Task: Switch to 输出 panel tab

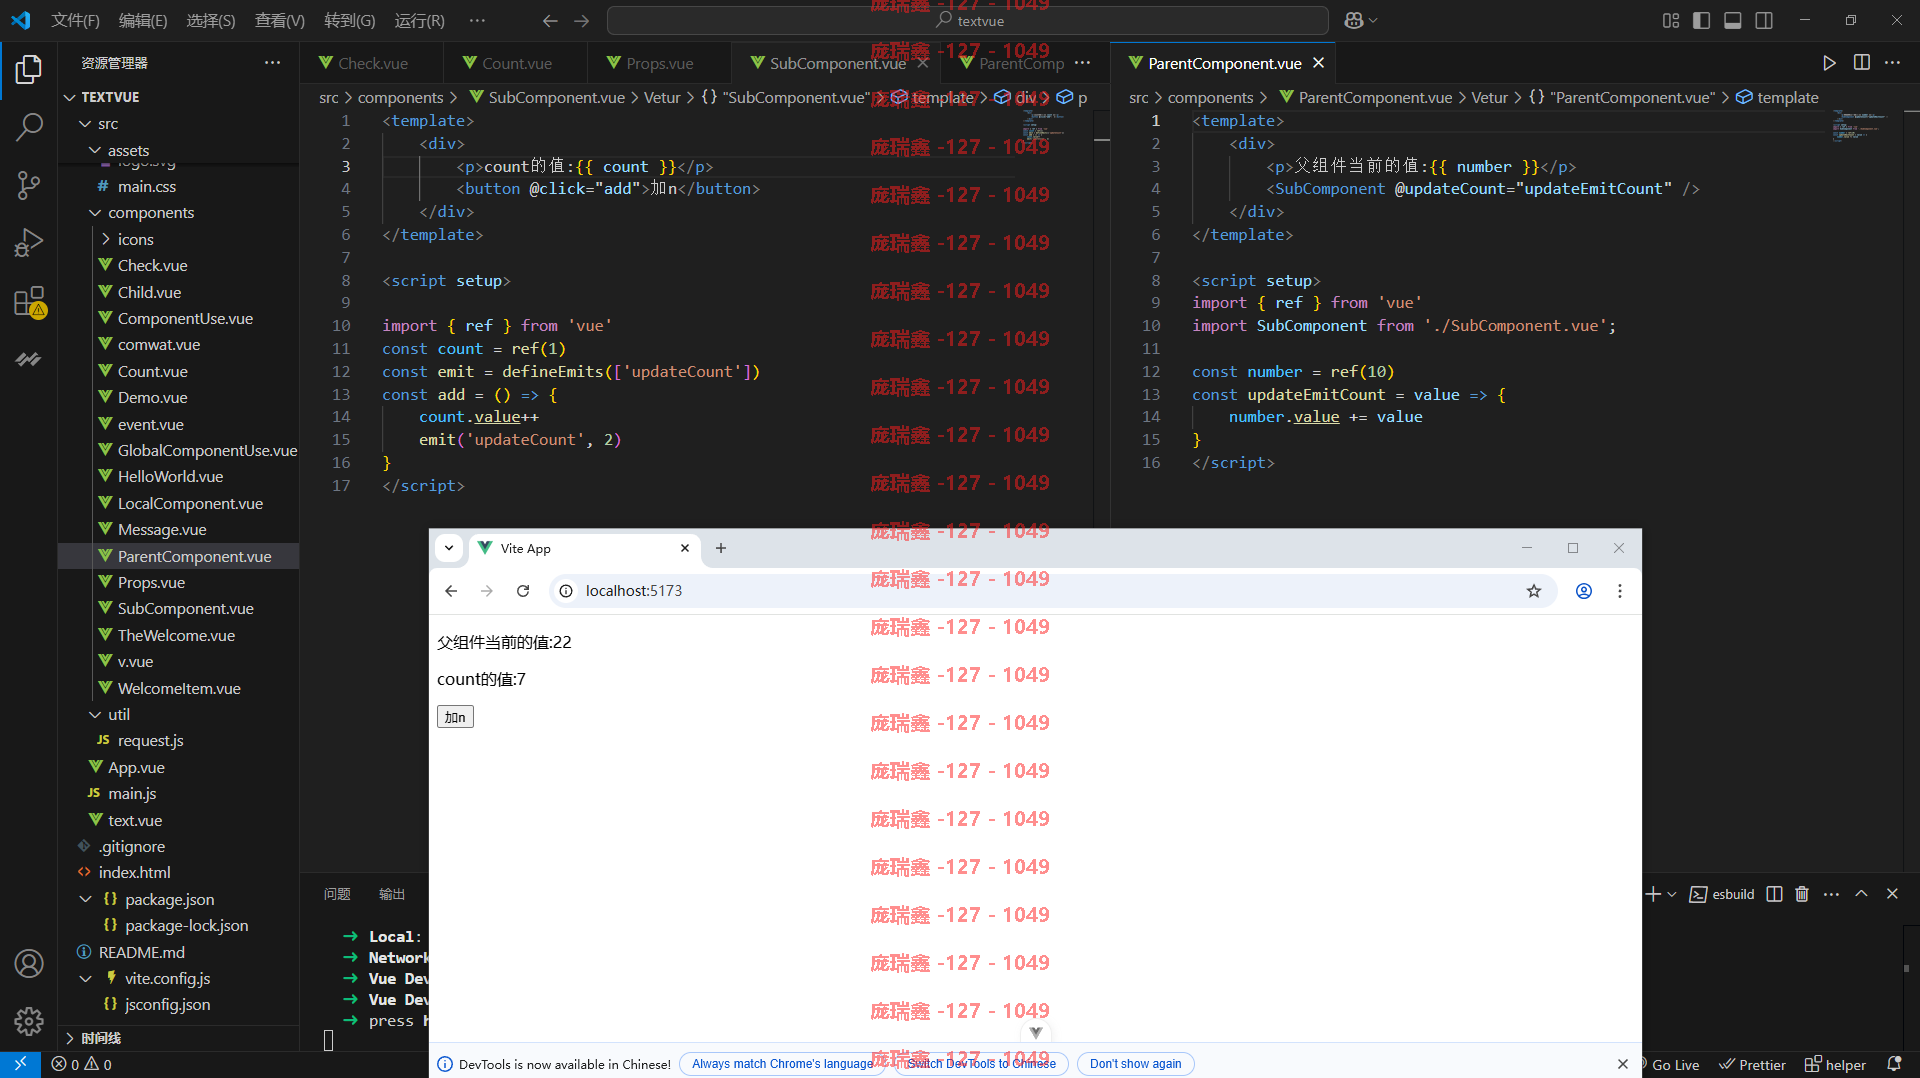Action: (x=392, y=894)
